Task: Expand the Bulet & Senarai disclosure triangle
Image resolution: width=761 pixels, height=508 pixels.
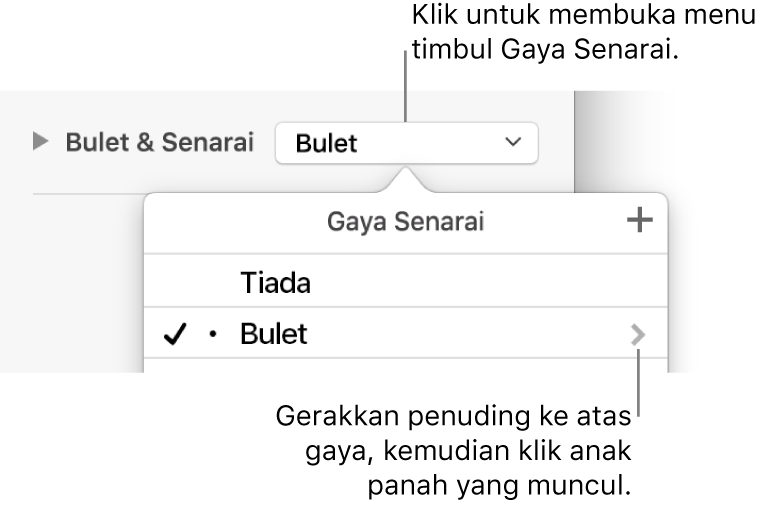Action: click(x=40, y=143)
